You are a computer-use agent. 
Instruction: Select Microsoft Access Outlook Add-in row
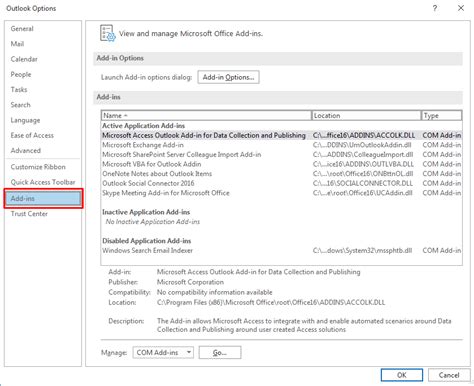281,135
